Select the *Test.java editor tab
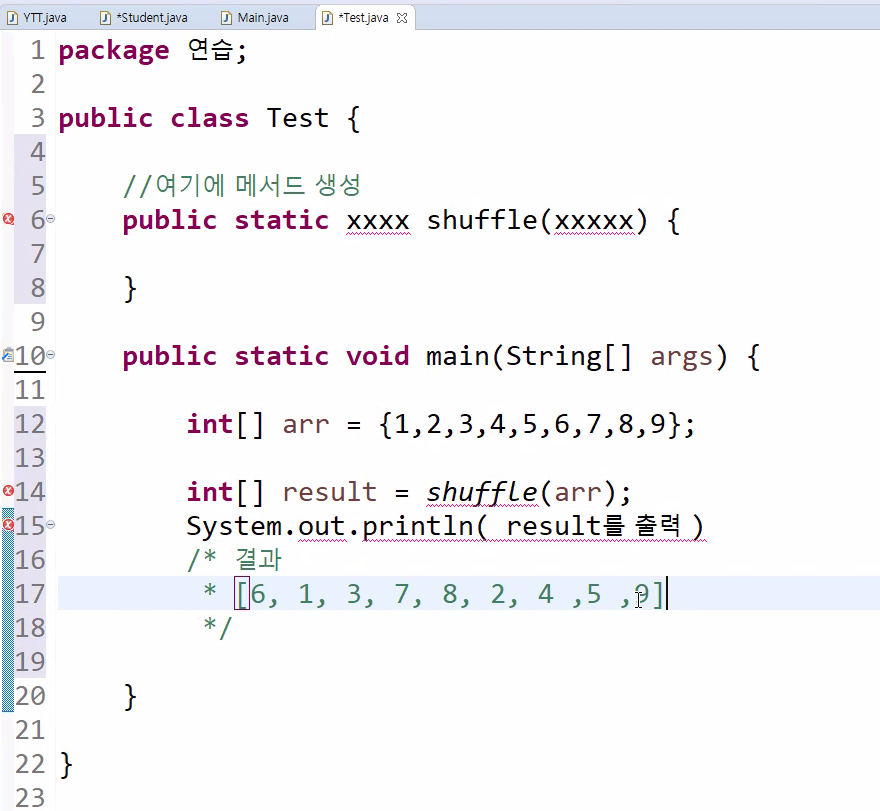Screen dimensions: 880x811 click(363, 17)
